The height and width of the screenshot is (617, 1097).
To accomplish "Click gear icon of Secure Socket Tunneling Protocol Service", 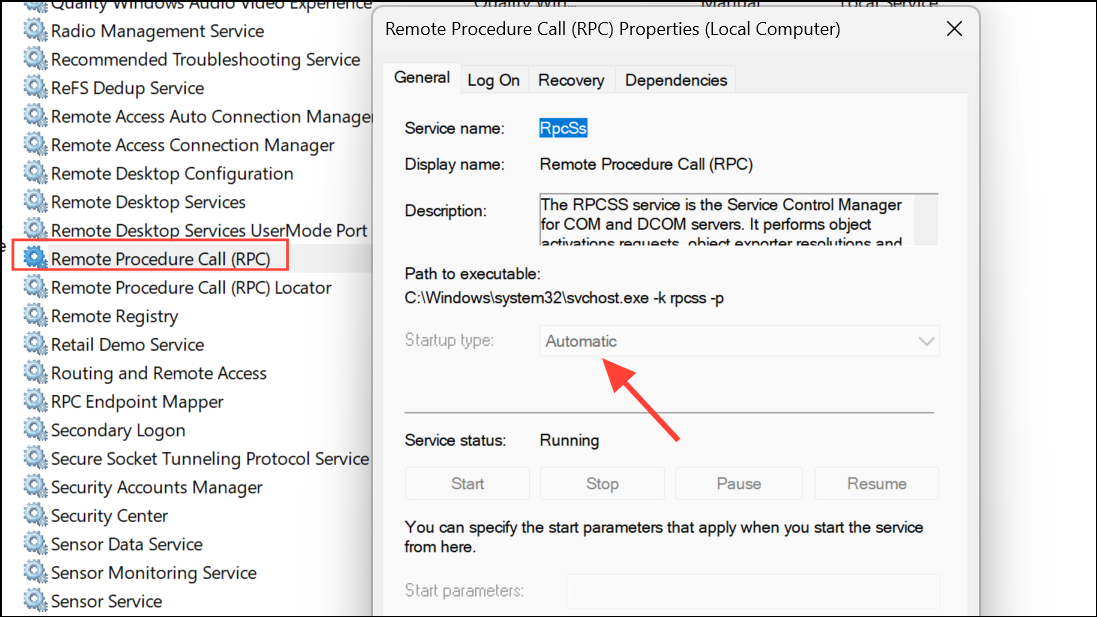I will [34, 458].
